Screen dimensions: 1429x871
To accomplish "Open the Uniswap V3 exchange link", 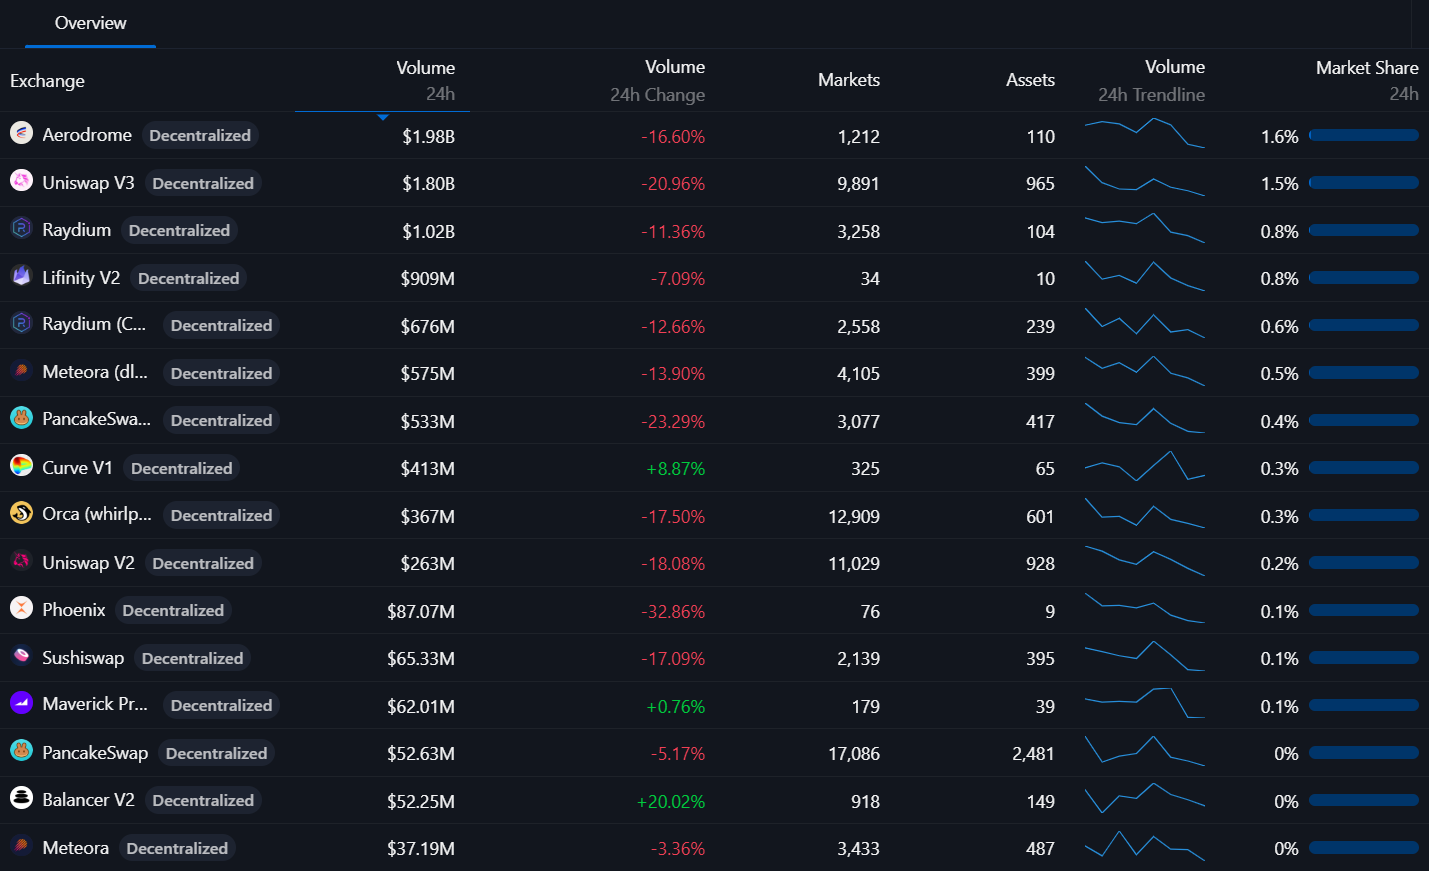I will [x=88, y=183].
